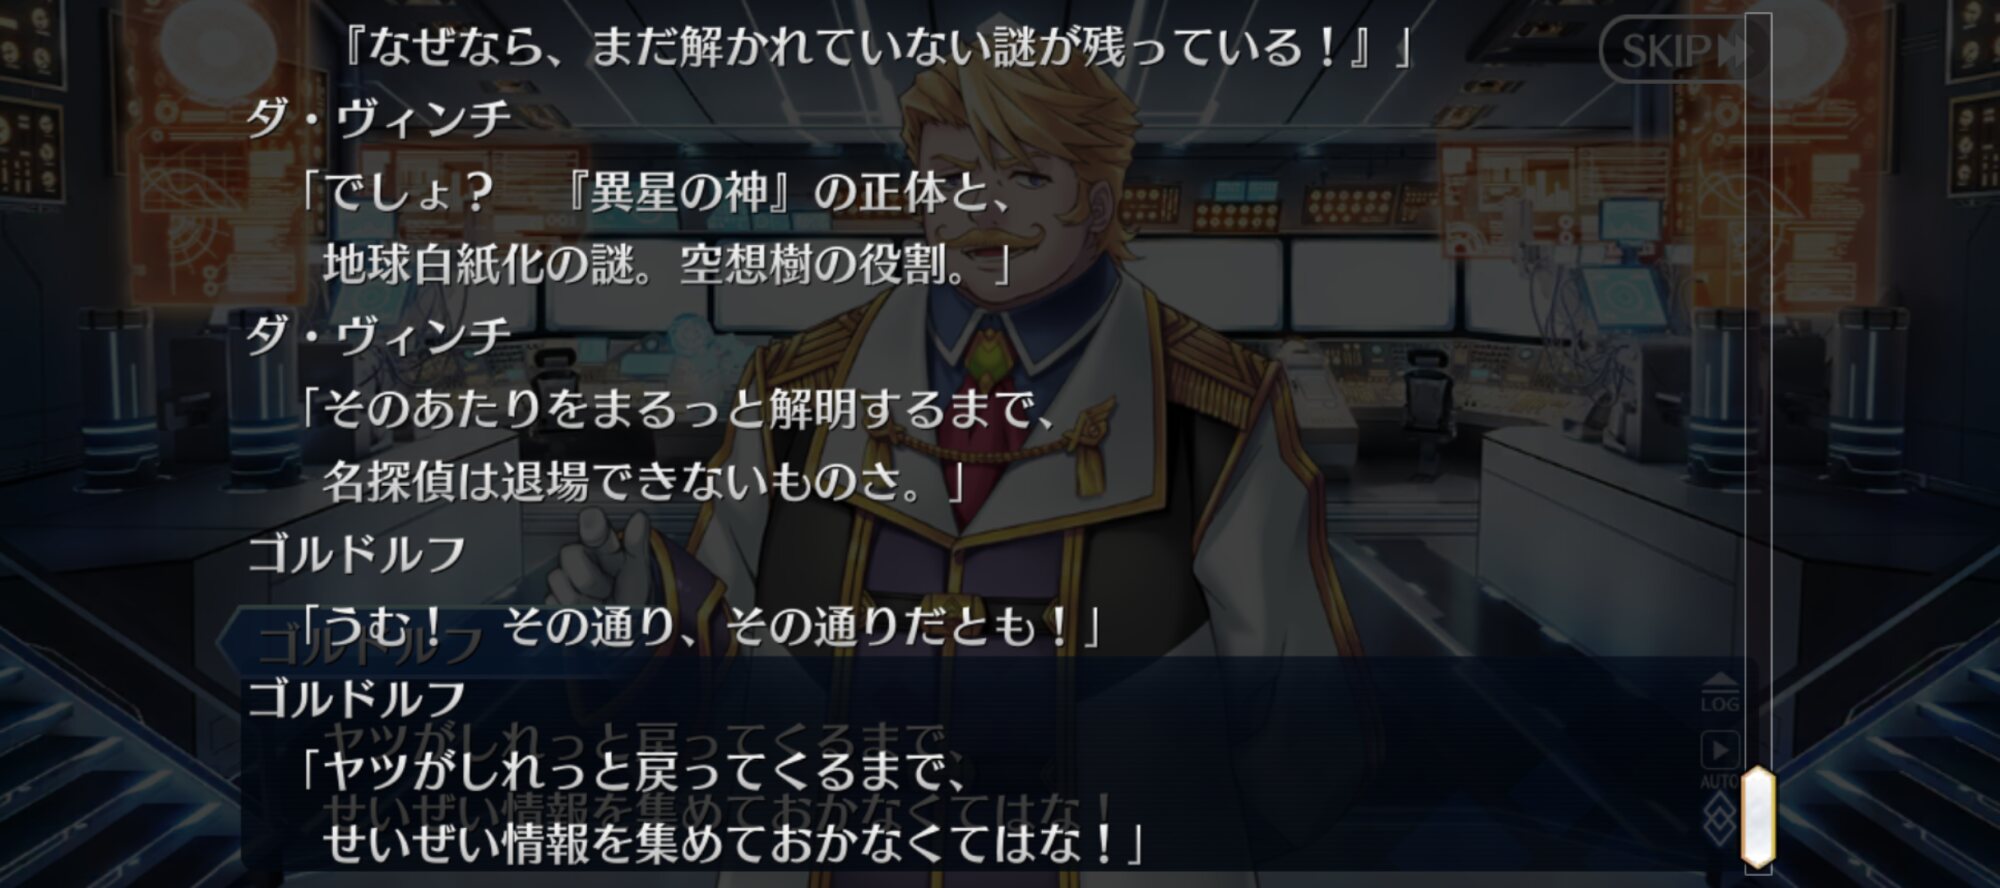This screenshot has height=888, width=2000.
Task: Click the ゴルドルフ name above 「うむ！」
Action: (x=357, y=554)
